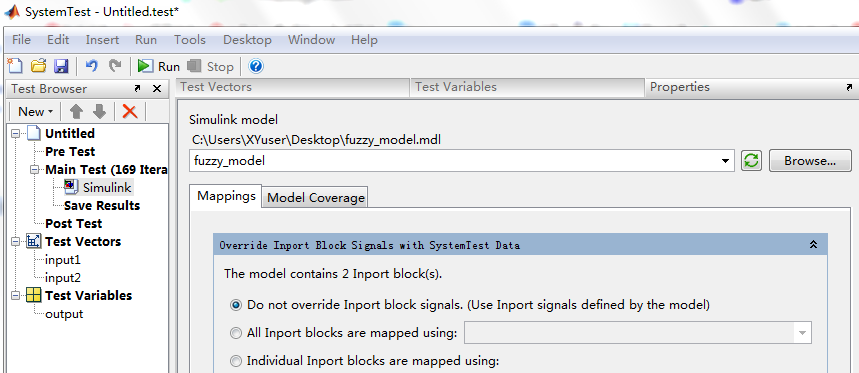Select Main Test (169 Iterations) node
The height and width of the screenshot is (373, 859).
click(x=106, y=170)
